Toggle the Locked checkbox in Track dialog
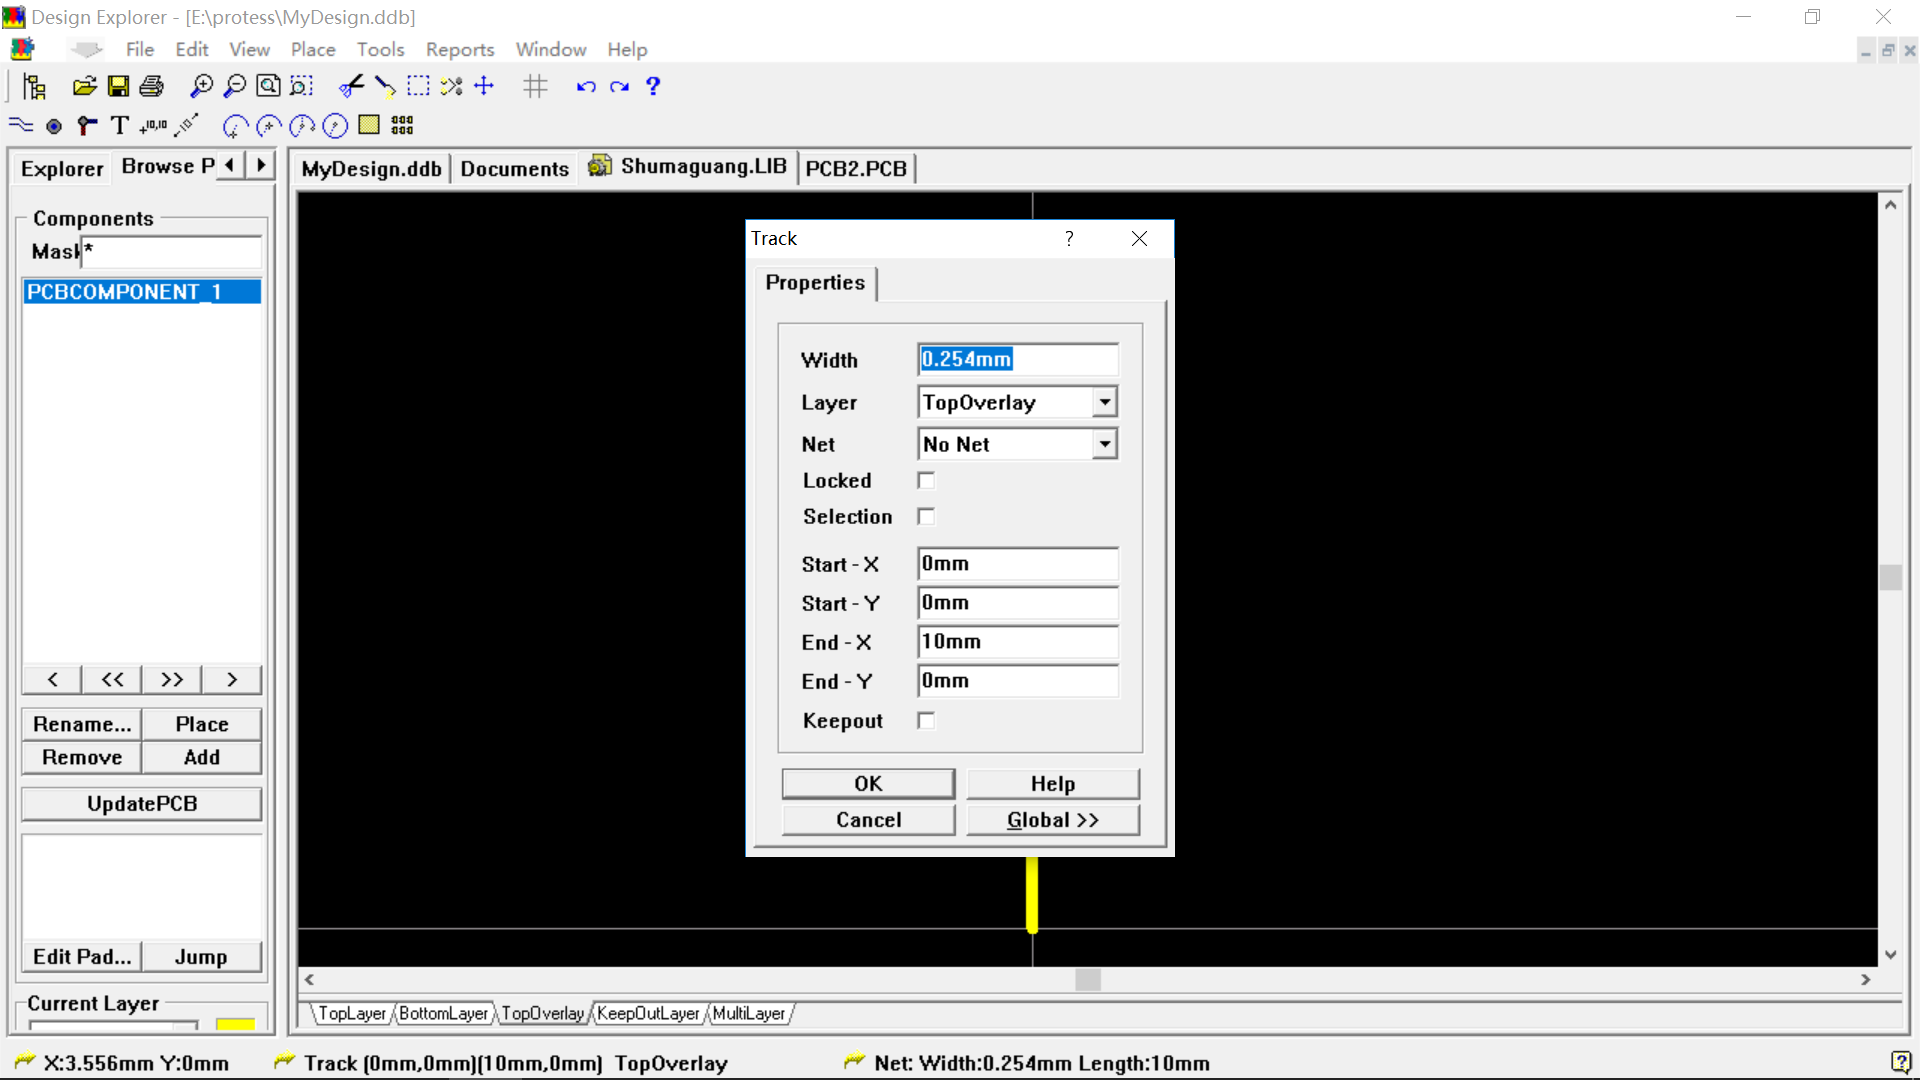 pos(927,480)
